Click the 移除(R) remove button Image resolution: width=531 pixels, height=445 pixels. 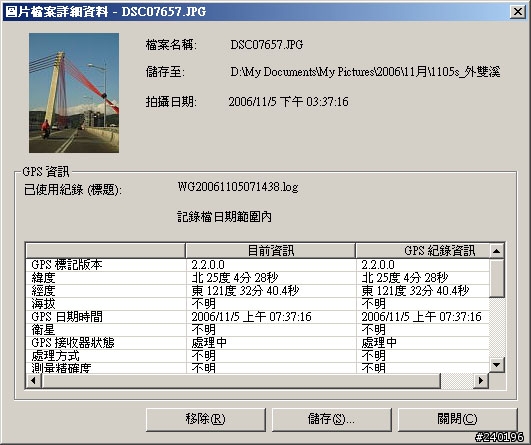coord(206,419)
